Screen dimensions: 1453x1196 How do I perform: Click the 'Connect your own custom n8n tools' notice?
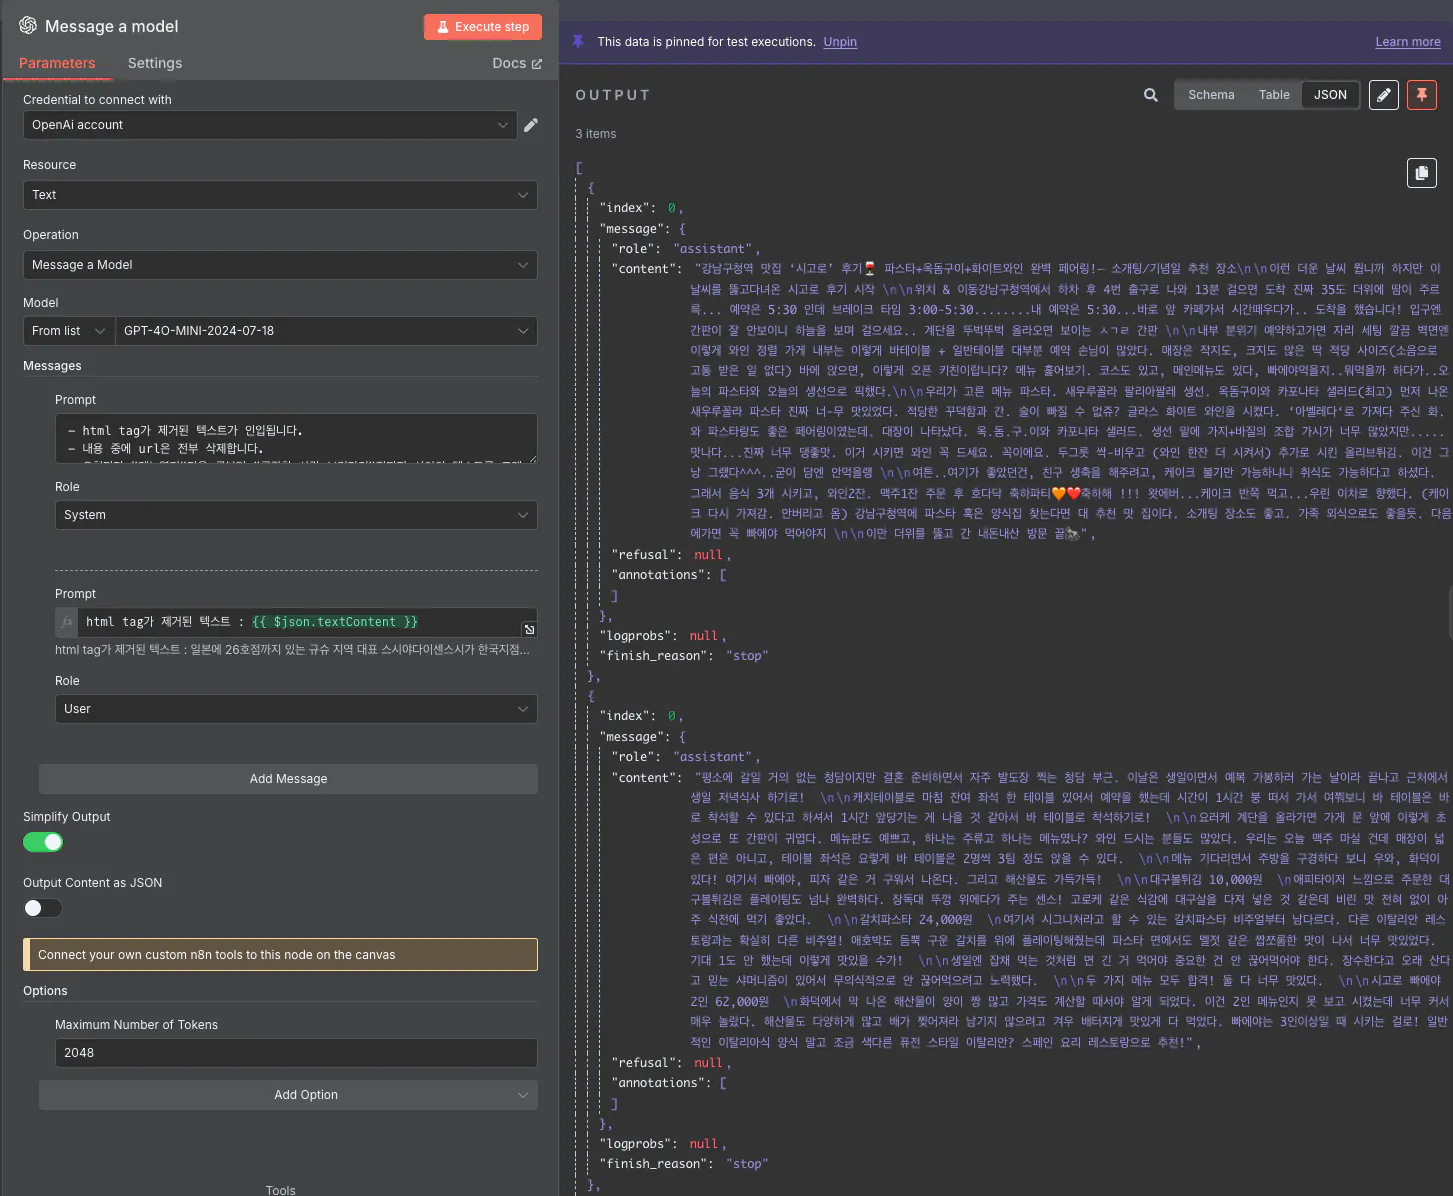(280, 955)
